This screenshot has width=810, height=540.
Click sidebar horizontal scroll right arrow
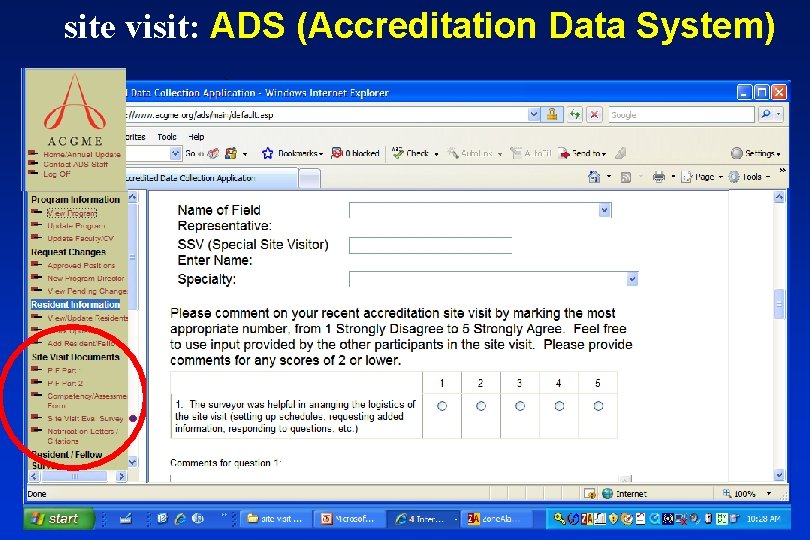click(121, 476)
